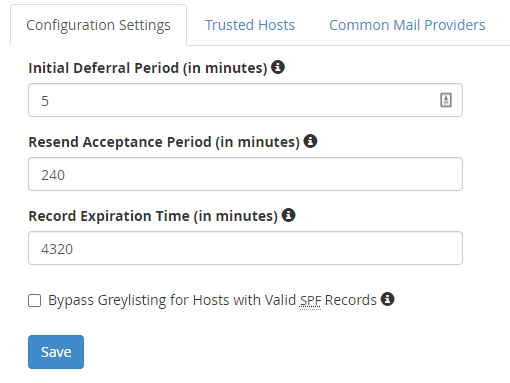Viewport: 510px width, 383px height.
Task: Open info tooltip for Resend Acceptance Period
Action: click(x=310, y=141)
